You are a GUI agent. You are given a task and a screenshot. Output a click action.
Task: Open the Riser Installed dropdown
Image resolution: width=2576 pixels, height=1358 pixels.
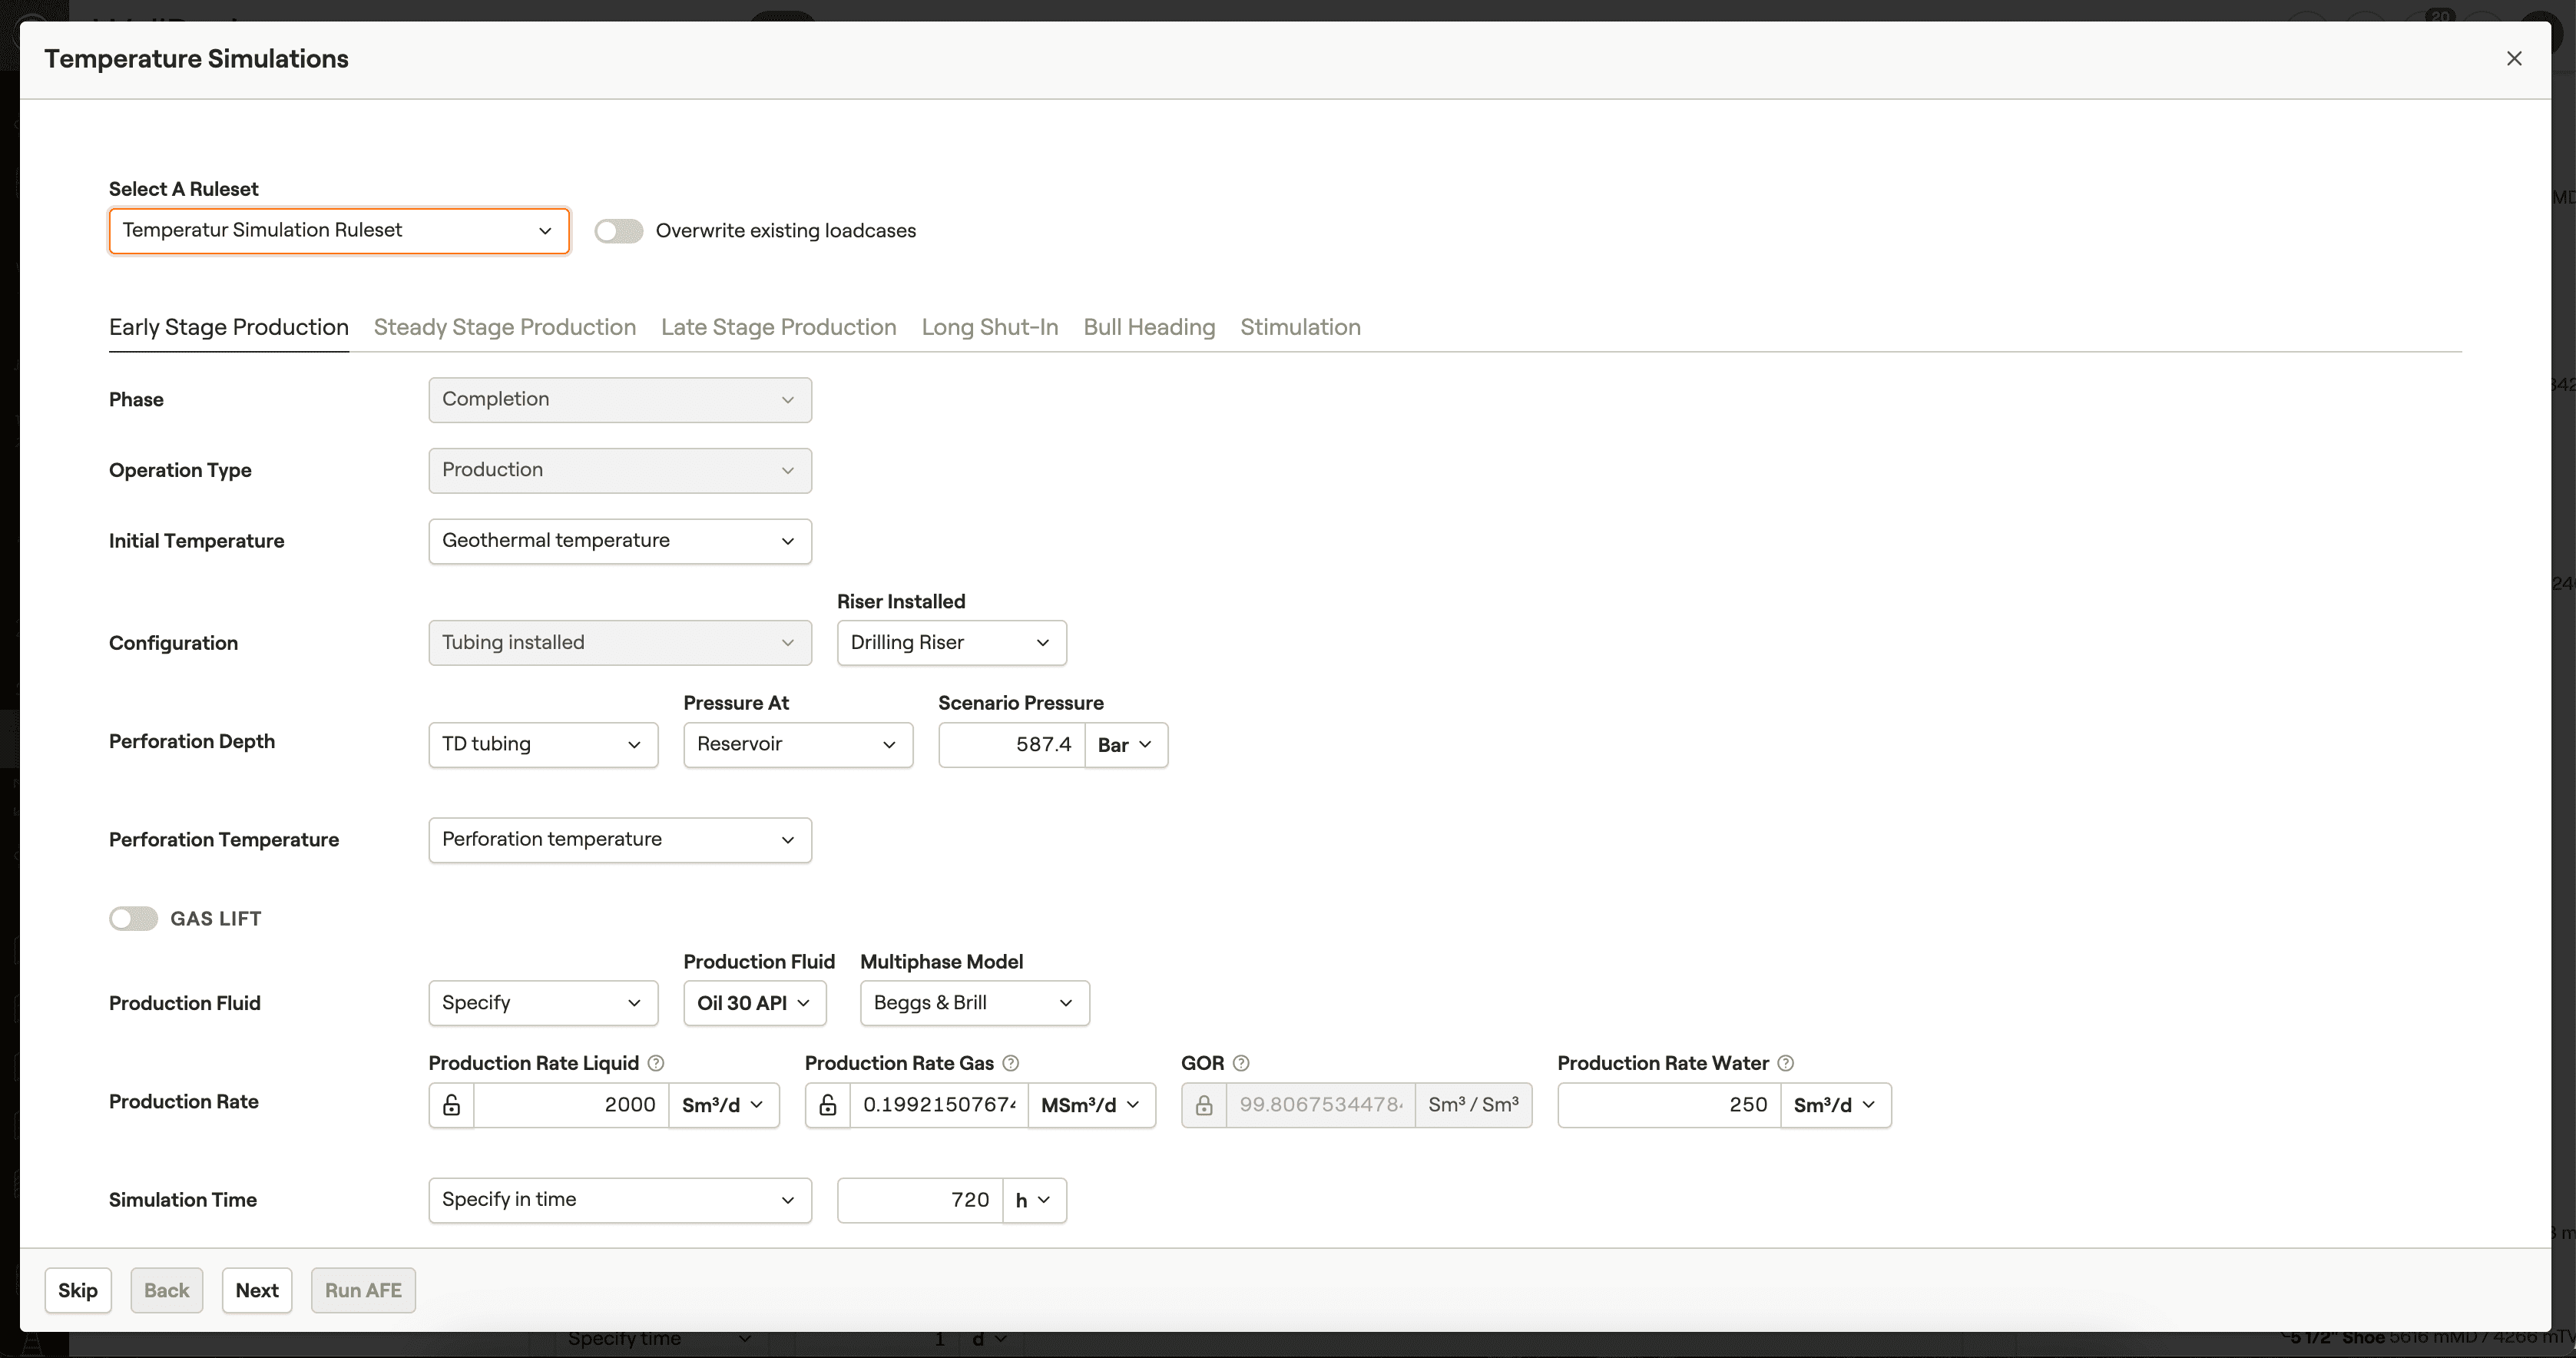pyautogui.click(x=951, y=643)
